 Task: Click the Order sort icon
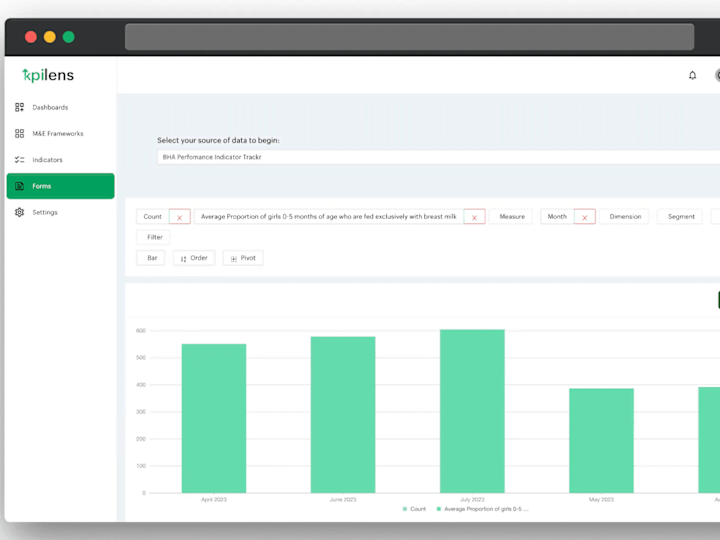tap(183, 259)
